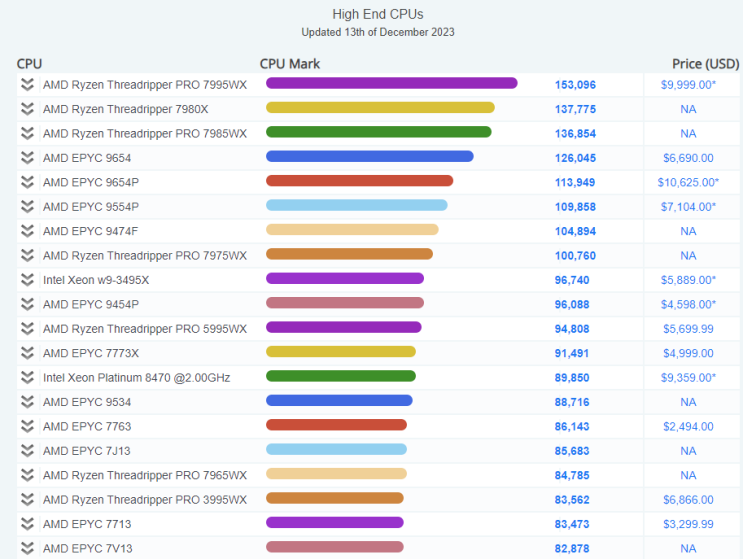
Task: Click the $4,598.00* price for EPYC 9454P
Action: [689, 305]
